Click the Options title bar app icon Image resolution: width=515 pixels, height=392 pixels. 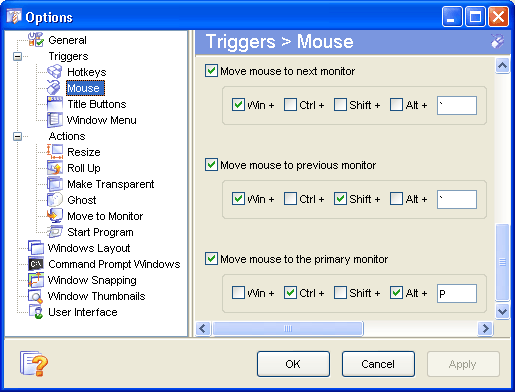[x=14, y=16]
